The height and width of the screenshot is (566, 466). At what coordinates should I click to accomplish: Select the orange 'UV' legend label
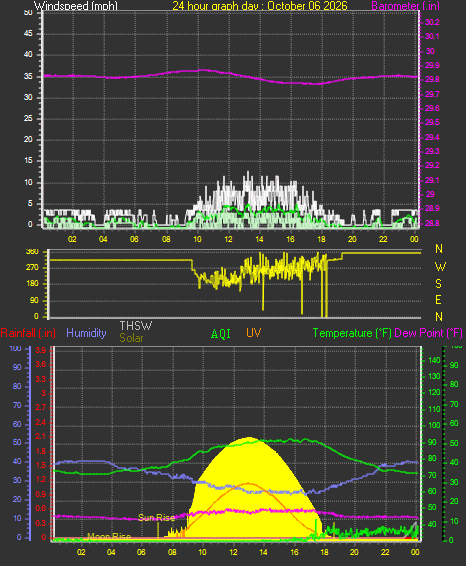tap(253, 333)
